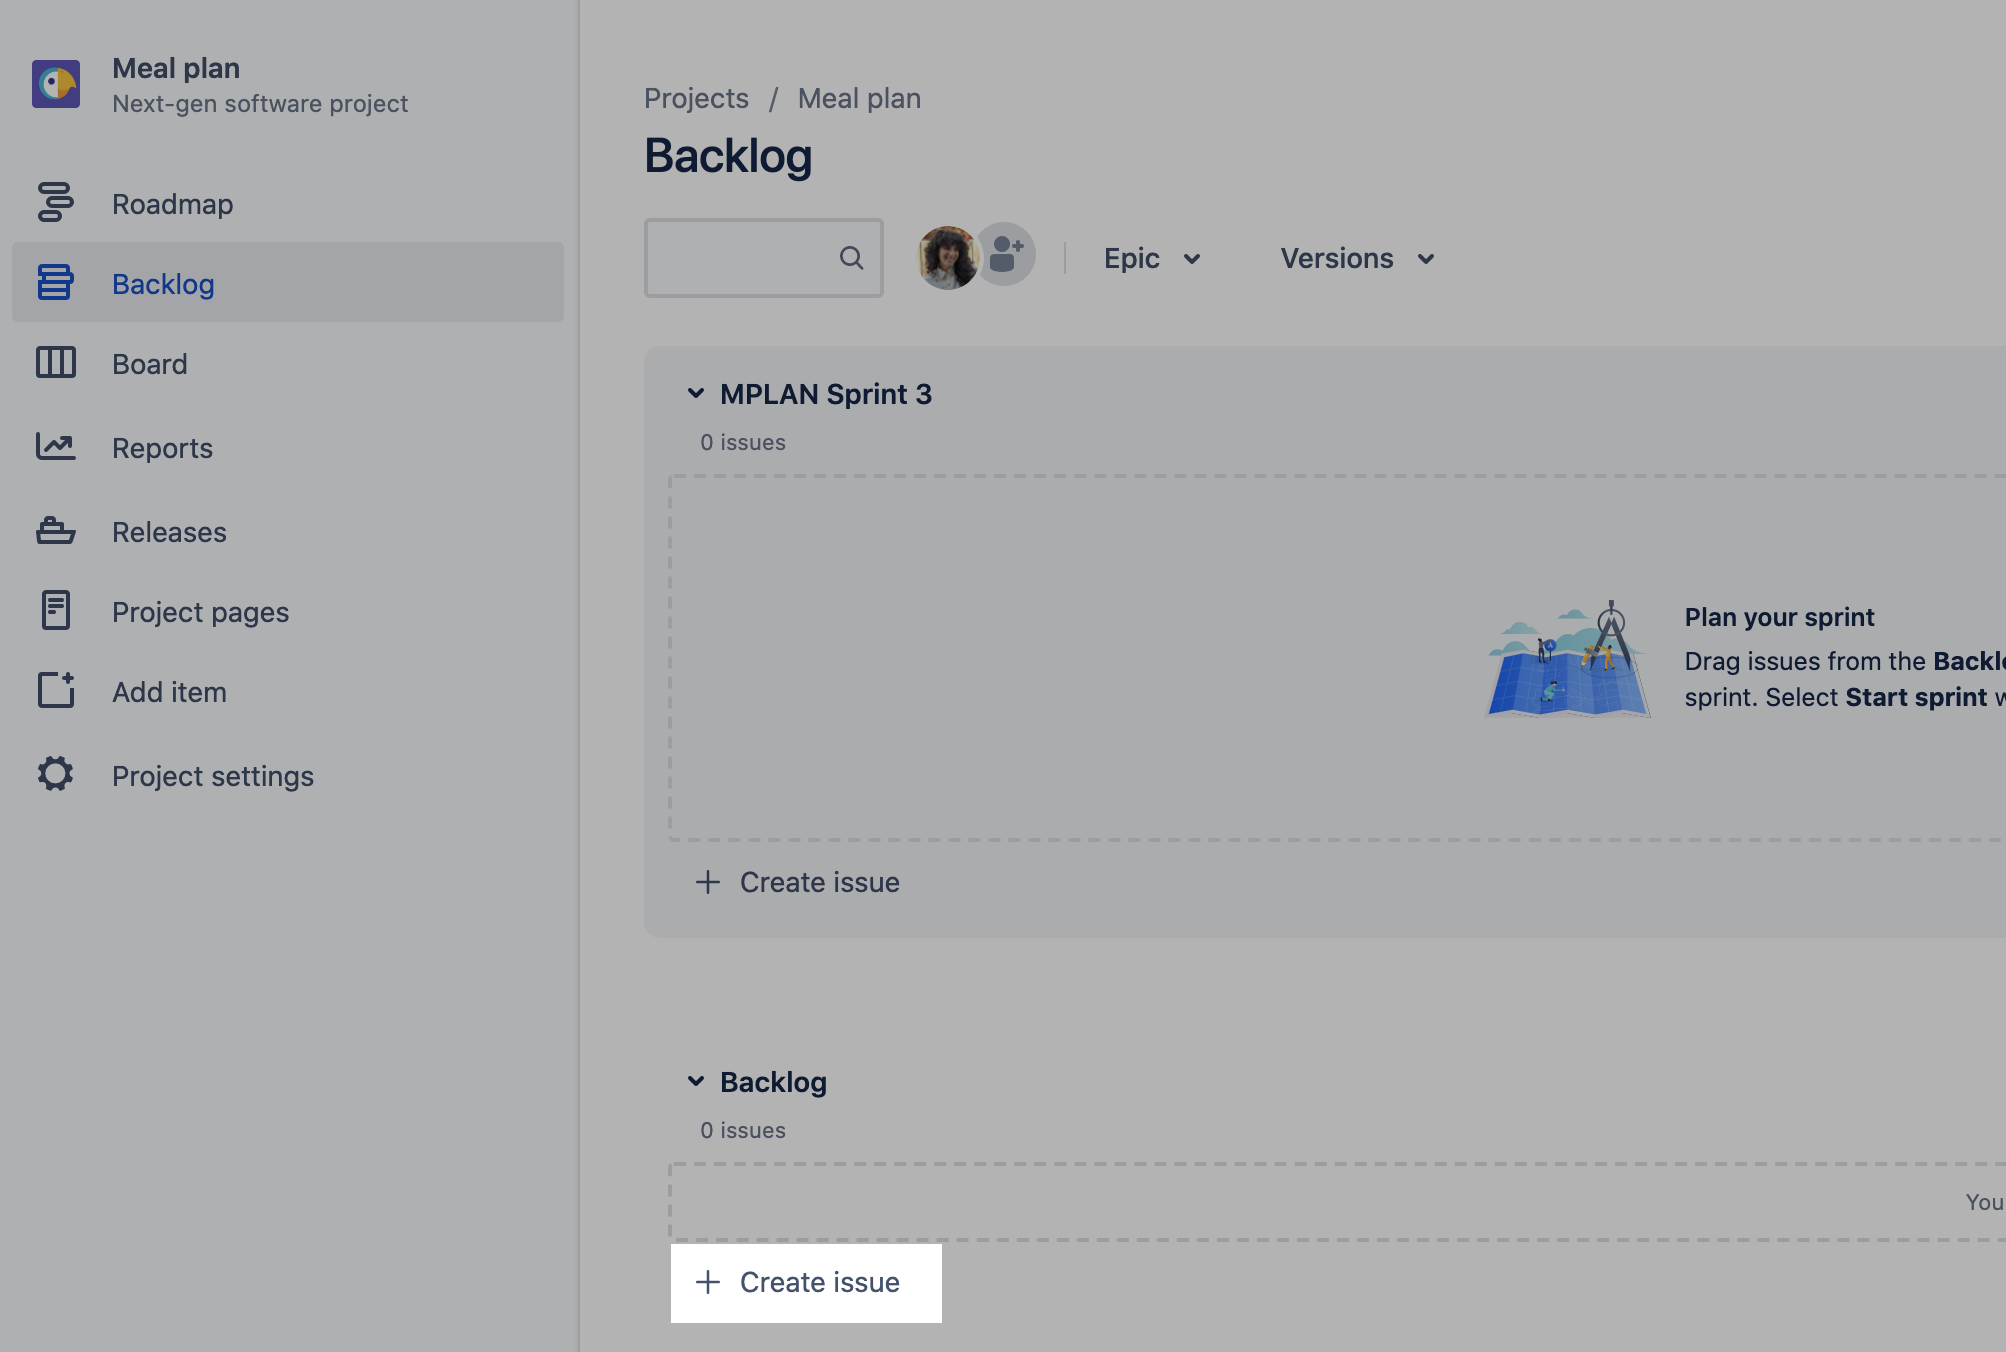Open the Epic filter dropdown
Screen dimensions: 2006x1352
point(1152,258)
